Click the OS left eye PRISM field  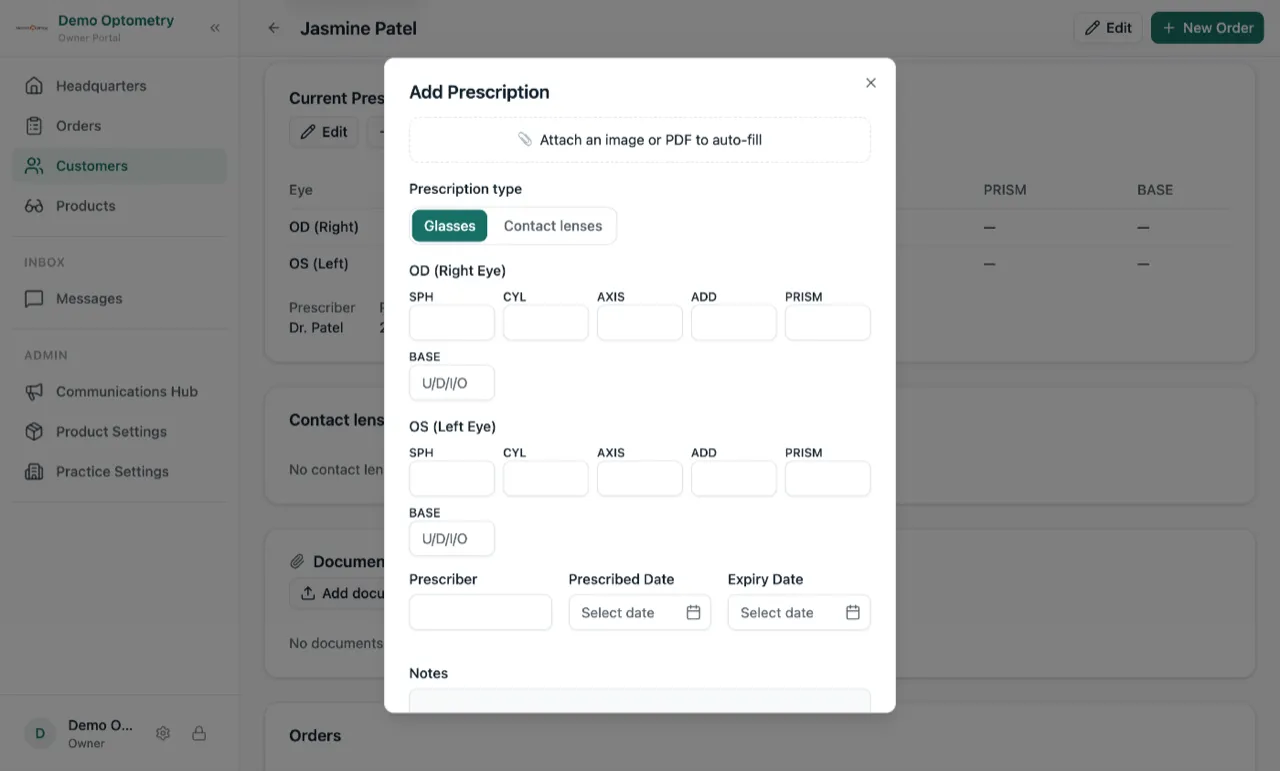click(x=828, y=479)
